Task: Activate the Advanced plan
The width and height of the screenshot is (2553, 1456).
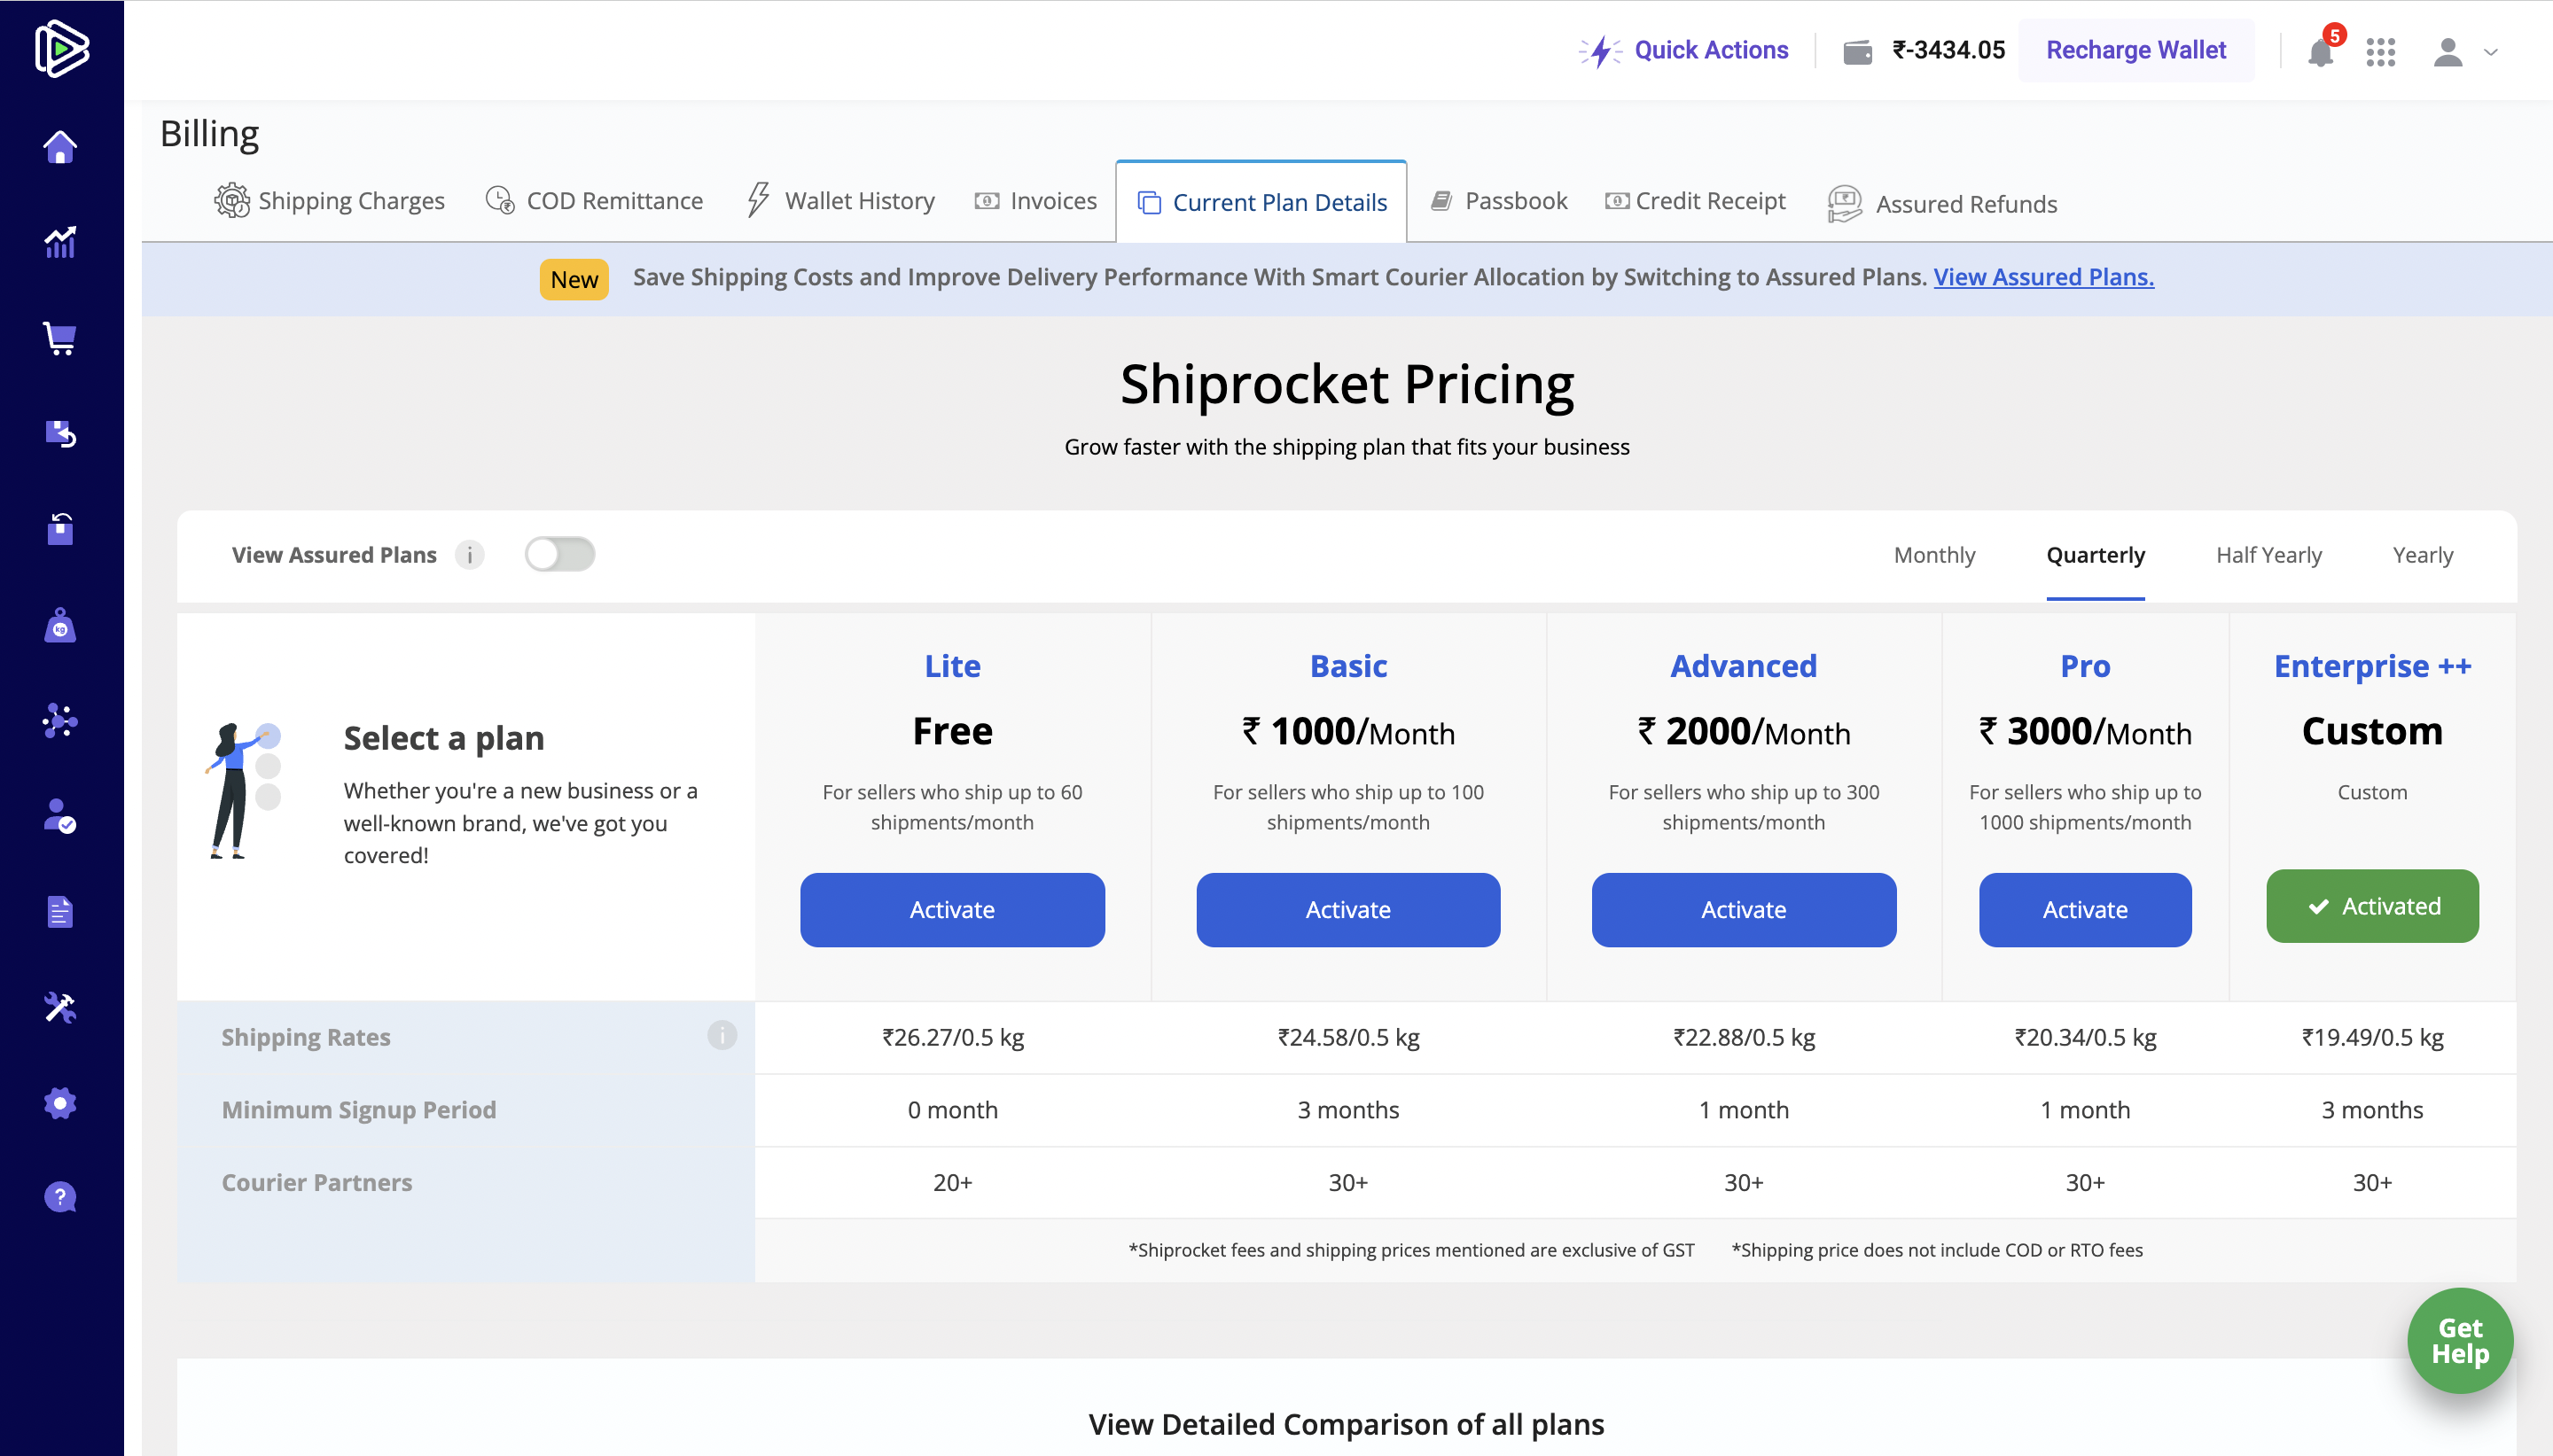Action: tap(1743, 910)
